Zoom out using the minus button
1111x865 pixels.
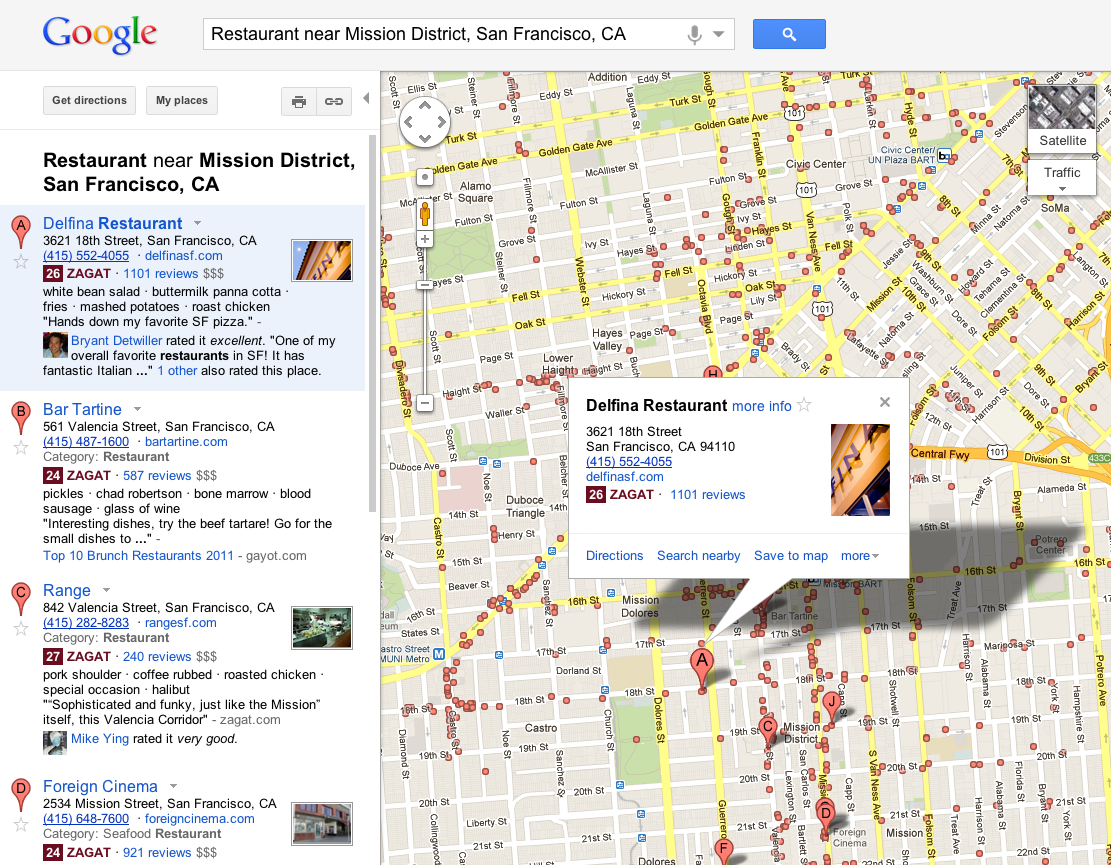425,403
